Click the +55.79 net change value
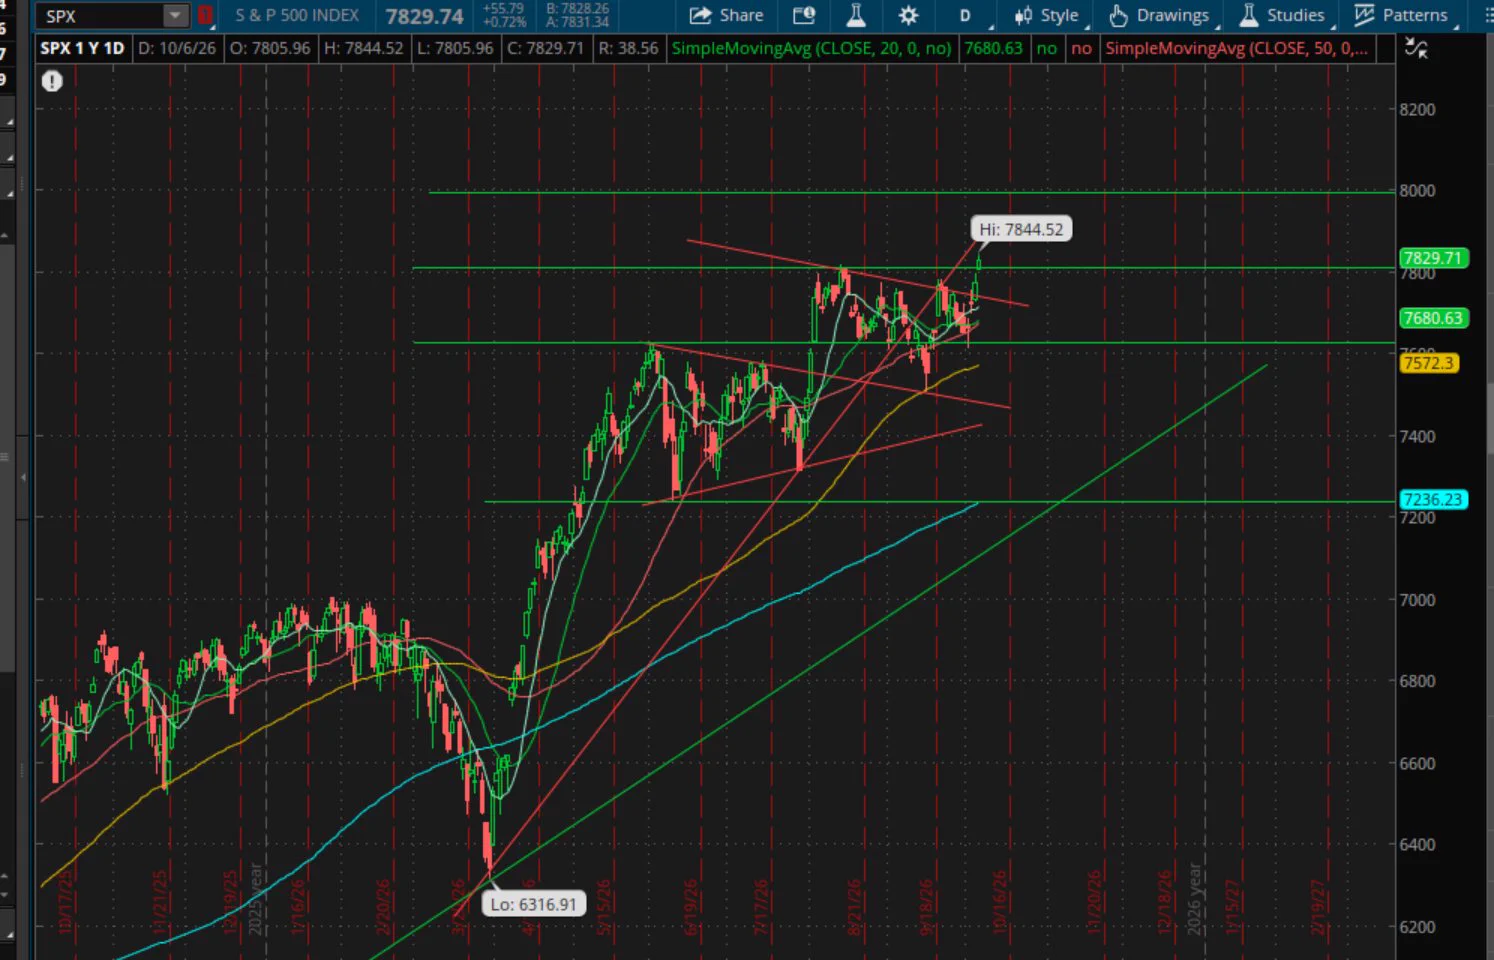 pos(503,9)
